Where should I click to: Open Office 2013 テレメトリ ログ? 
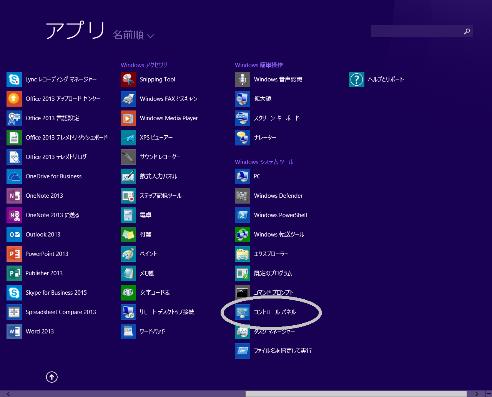[47, 157]
